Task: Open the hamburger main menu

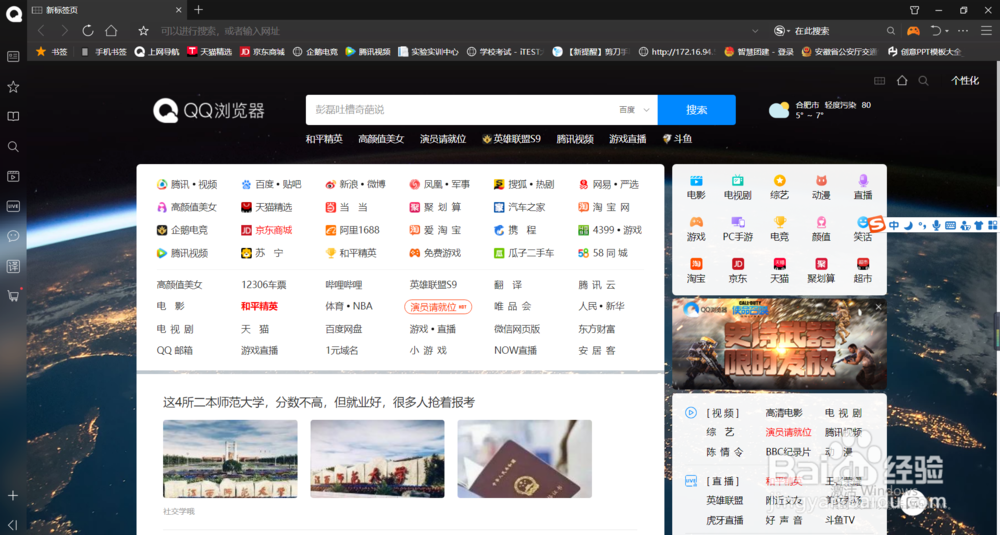Action: click(987, 31)
